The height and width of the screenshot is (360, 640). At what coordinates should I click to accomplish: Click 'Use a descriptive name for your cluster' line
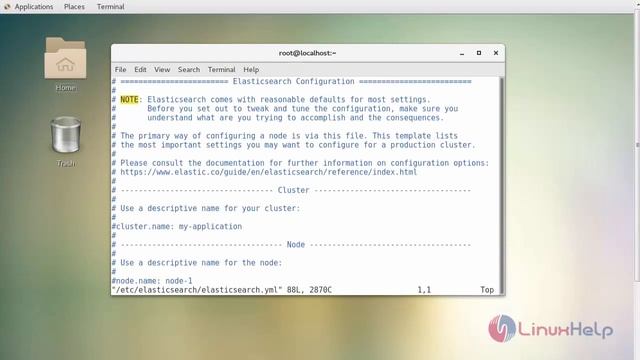pos(206,208)
